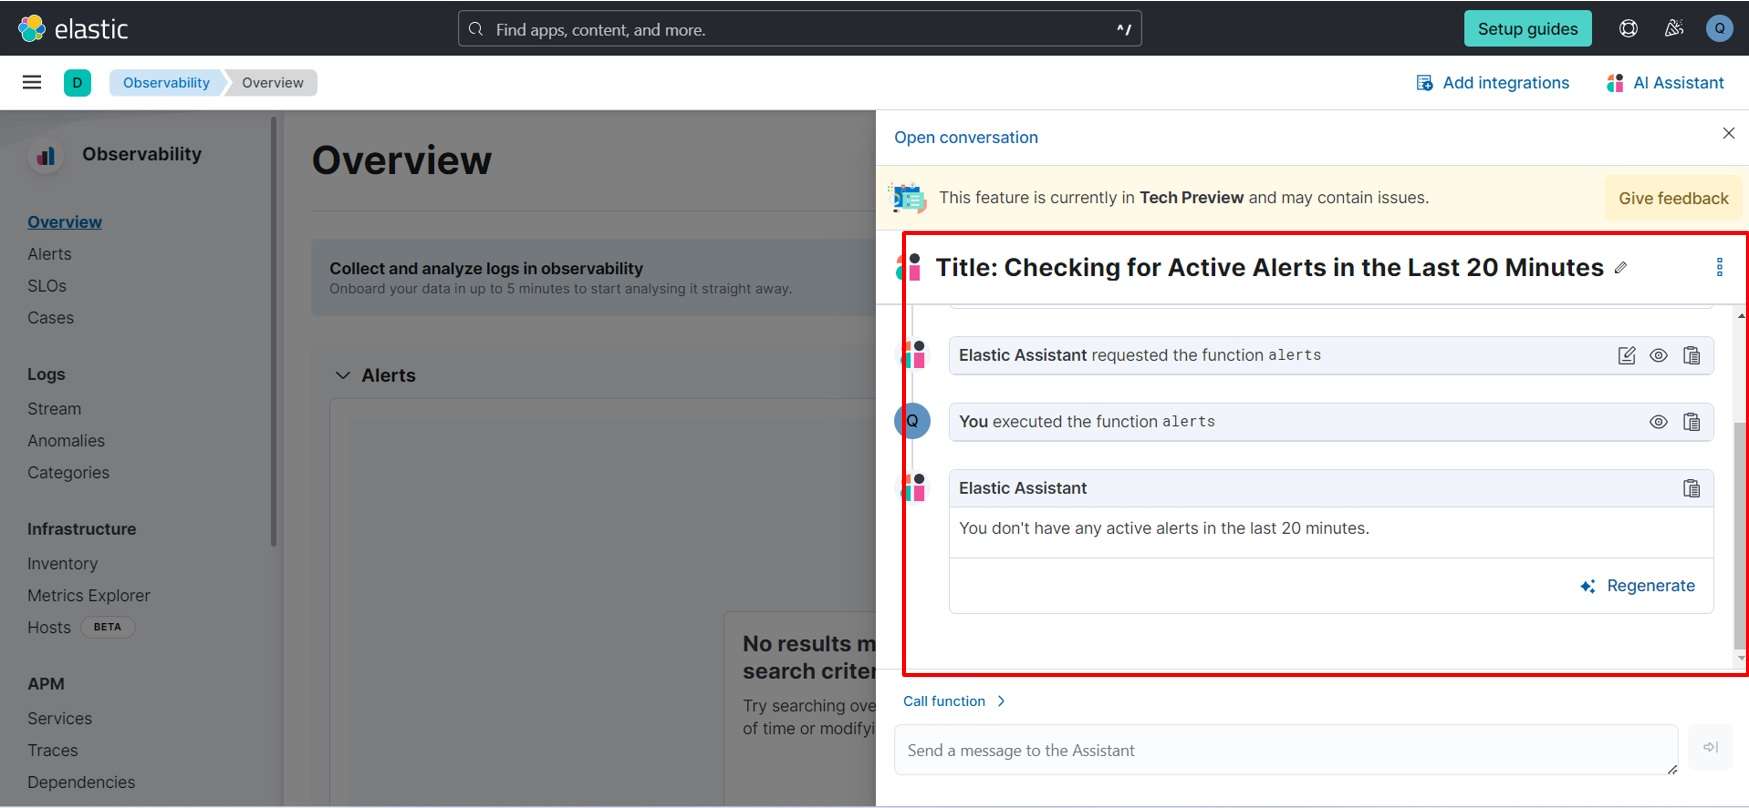The height and width of the screenshot is (808, 1749).
Task: Click the Observability chart logo in sidebar
Action: tap(46, 155)
